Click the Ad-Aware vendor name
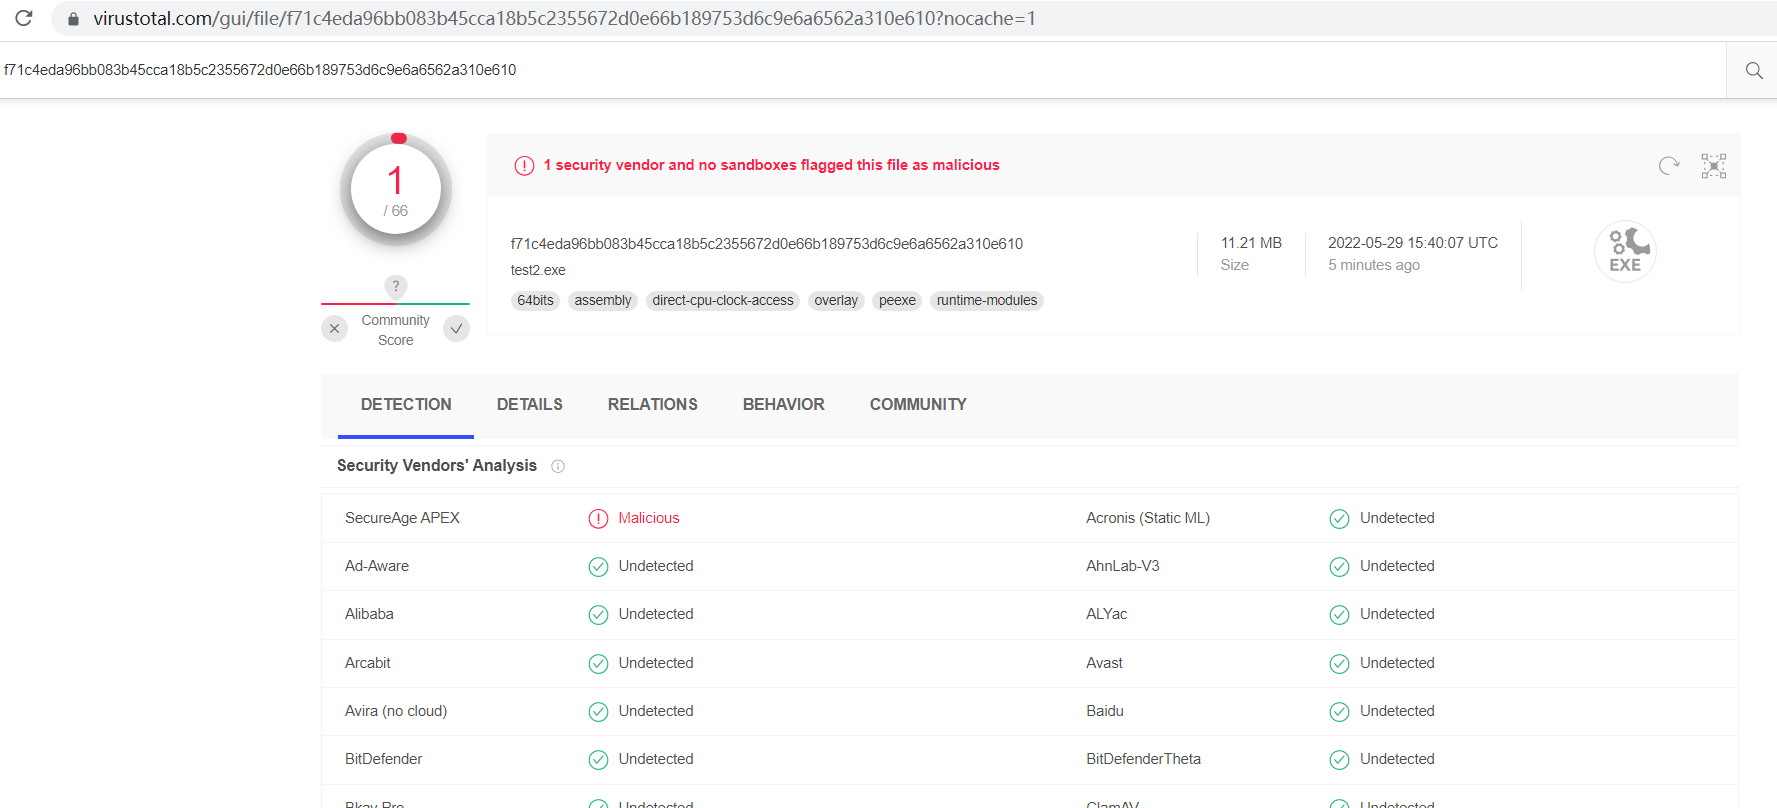1777x808 pixels. click(x=377, y=566)
